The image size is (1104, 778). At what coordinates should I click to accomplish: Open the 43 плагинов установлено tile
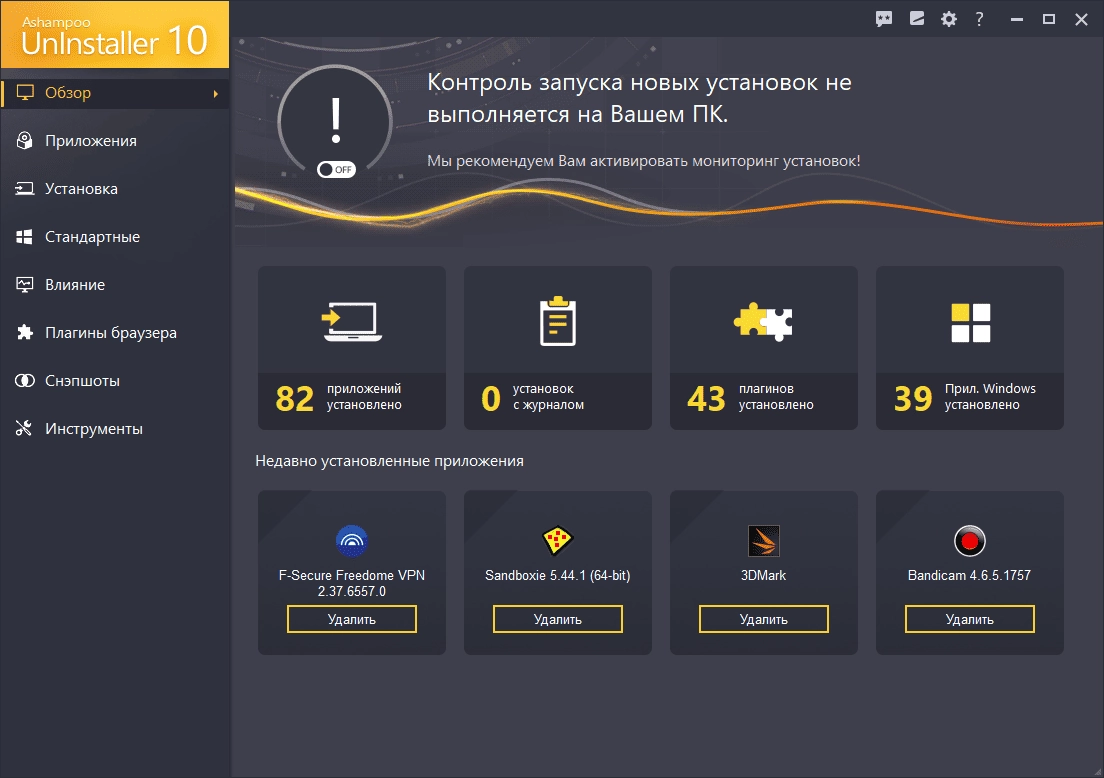pyautogui.click(x=764, y=348)
